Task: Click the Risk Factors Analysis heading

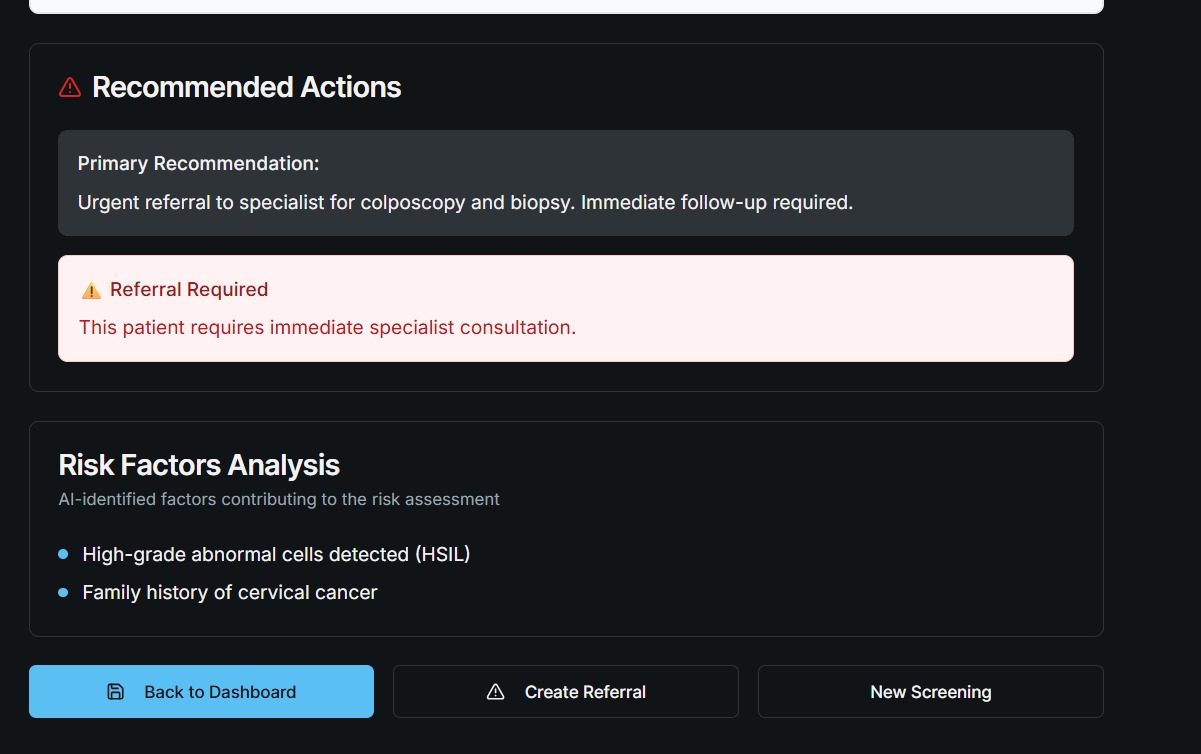Action: (199, 465)
